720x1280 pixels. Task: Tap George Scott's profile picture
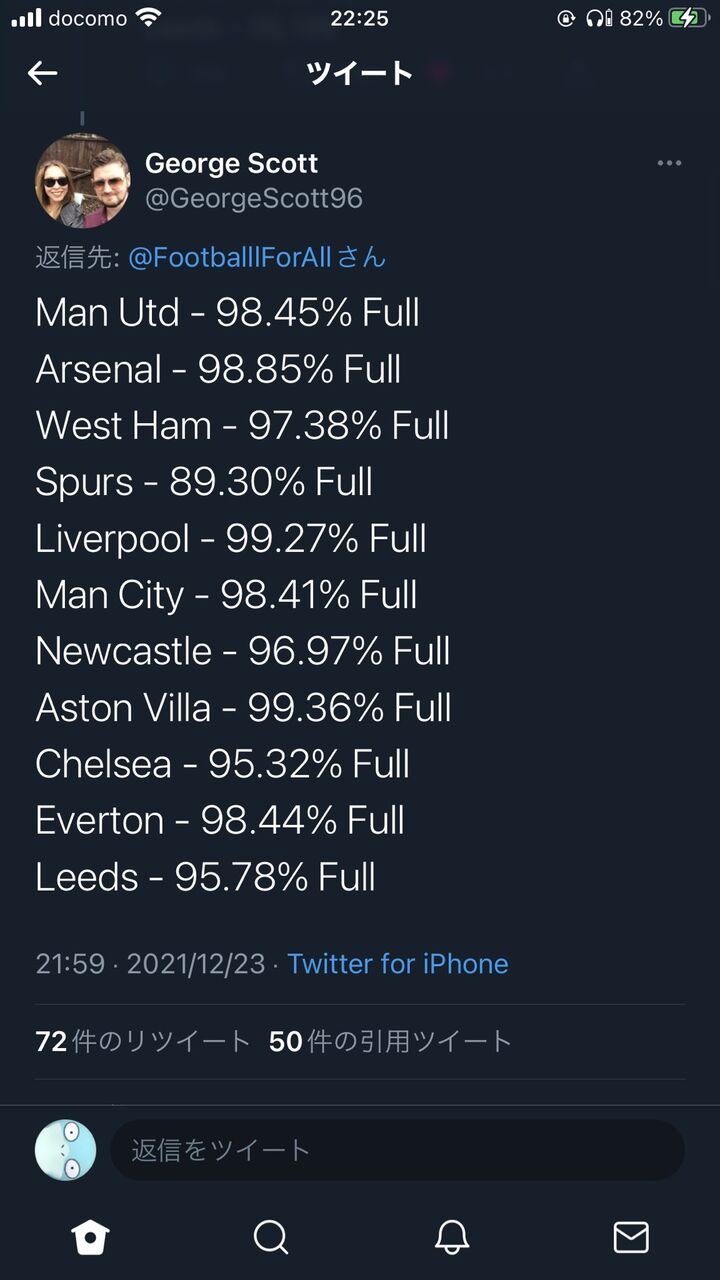tap(82, 181)
